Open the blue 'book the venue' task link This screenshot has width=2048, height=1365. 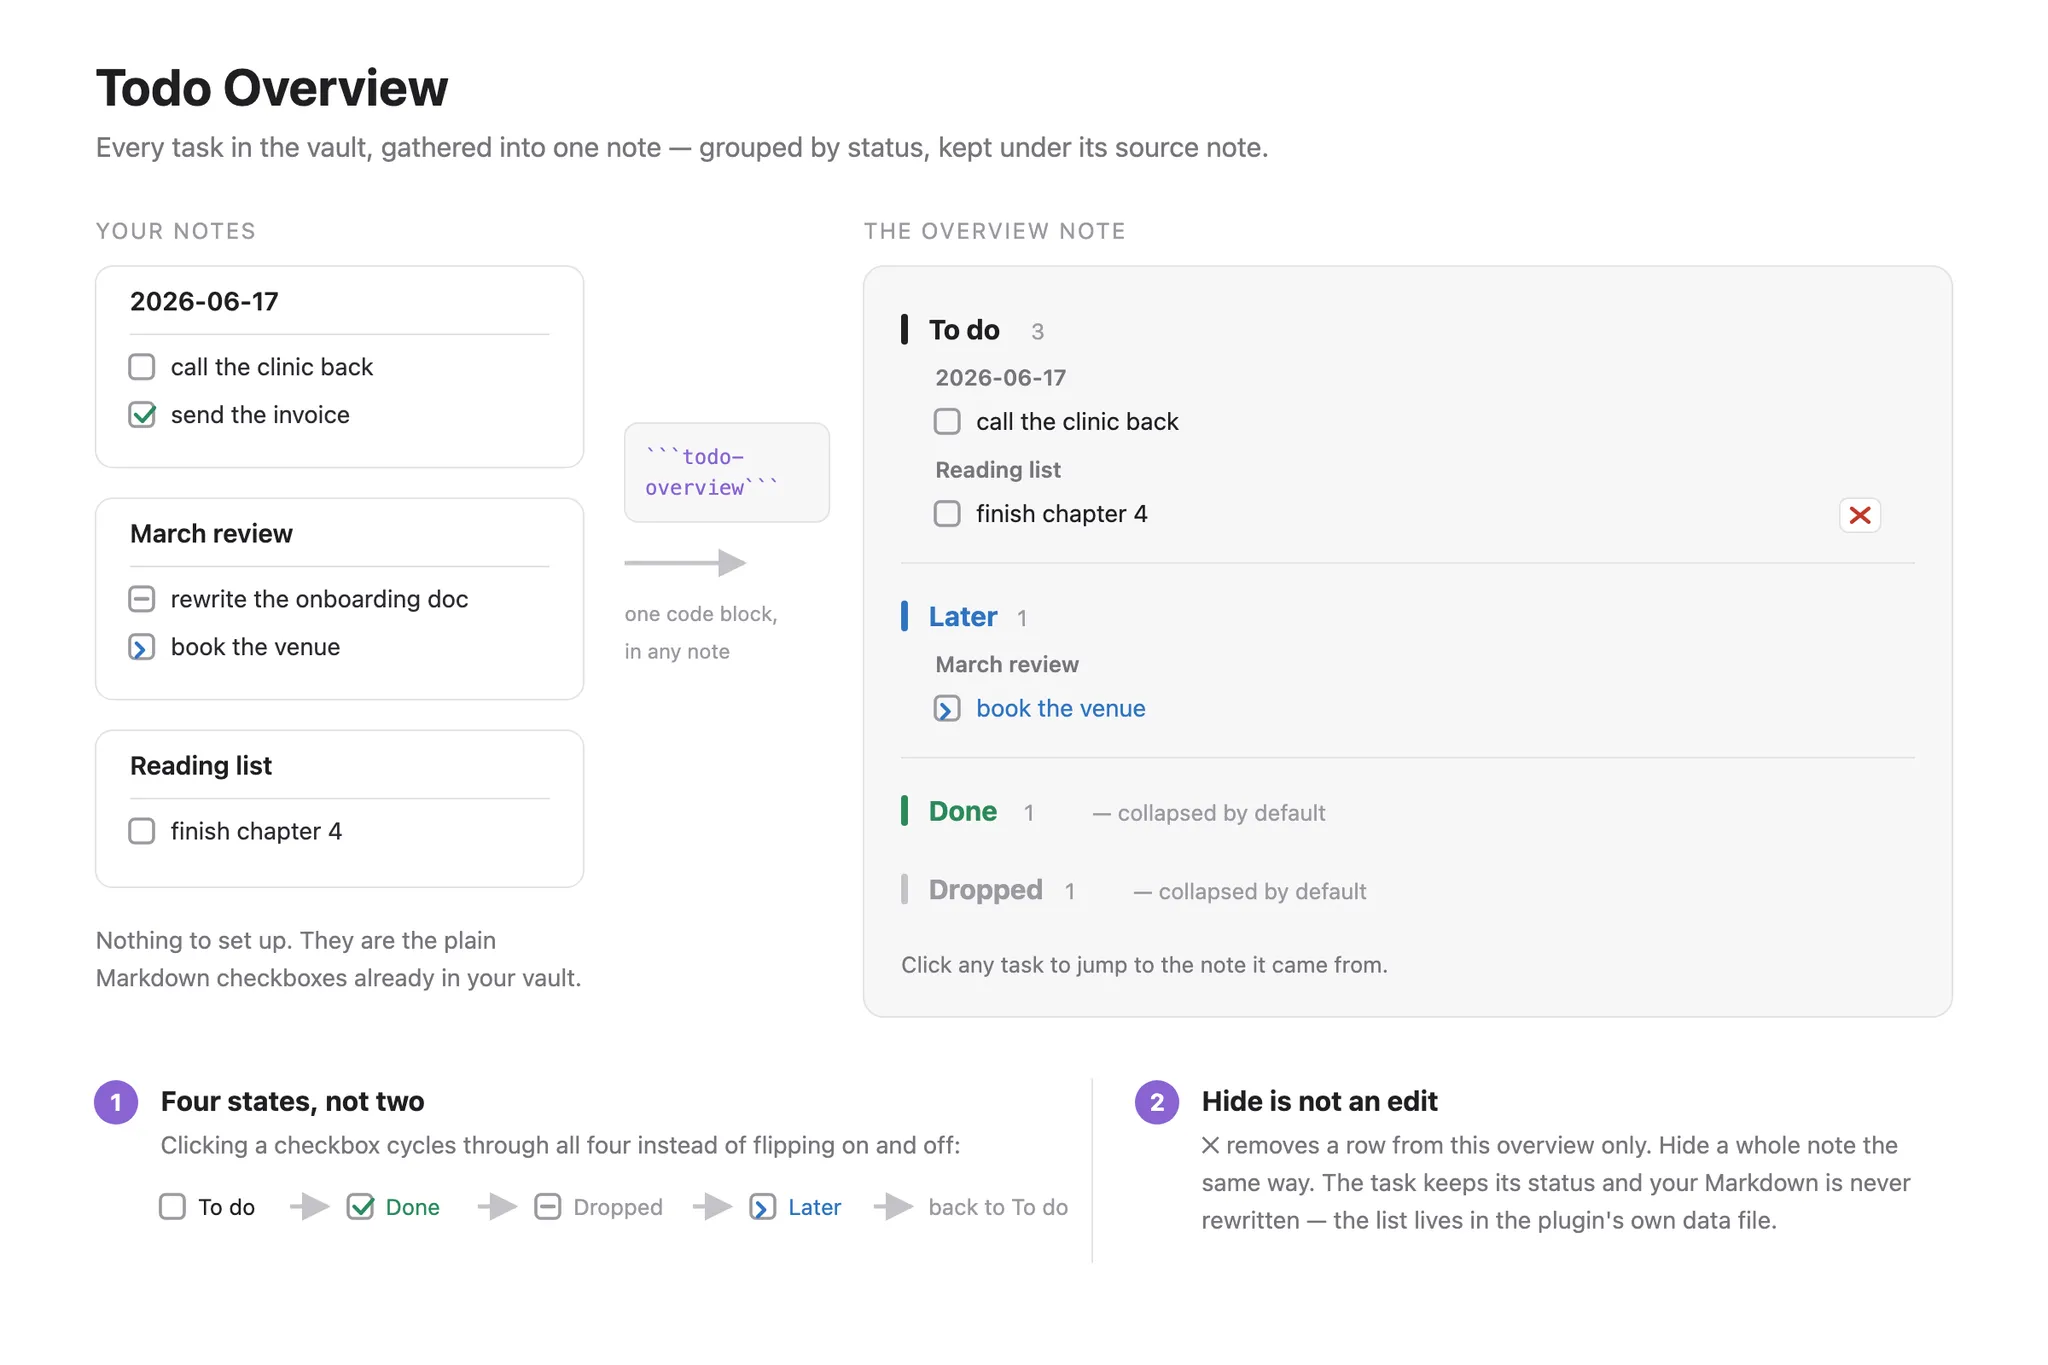pos(1061,708)
